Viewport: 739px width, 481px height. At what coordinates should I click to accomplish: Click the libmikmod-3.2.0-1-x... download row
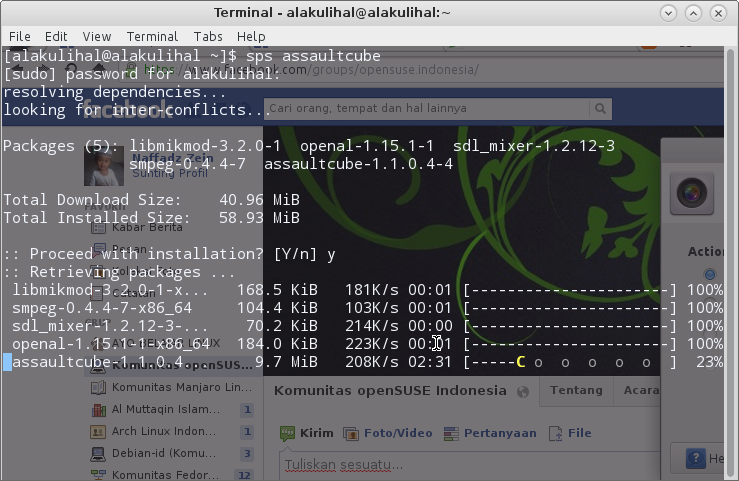363,290
